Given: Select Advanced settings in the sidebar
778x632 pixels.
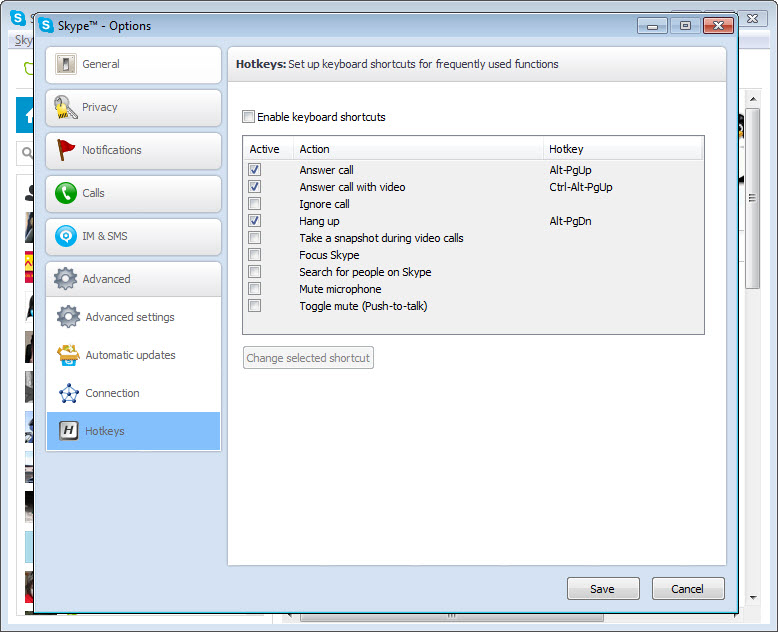Looking at the screenshot, I should (133, 317).
